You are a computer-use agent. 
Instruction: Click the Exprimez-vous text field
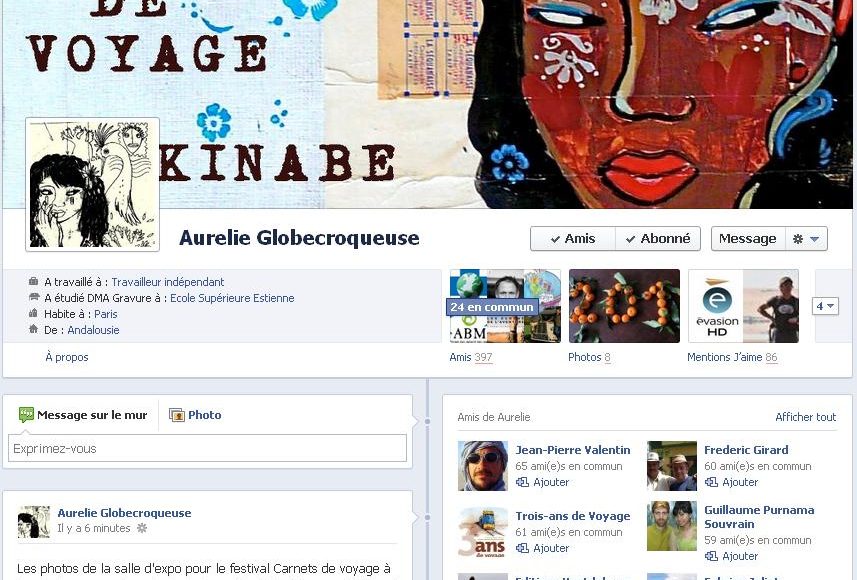tap(207, 448)
